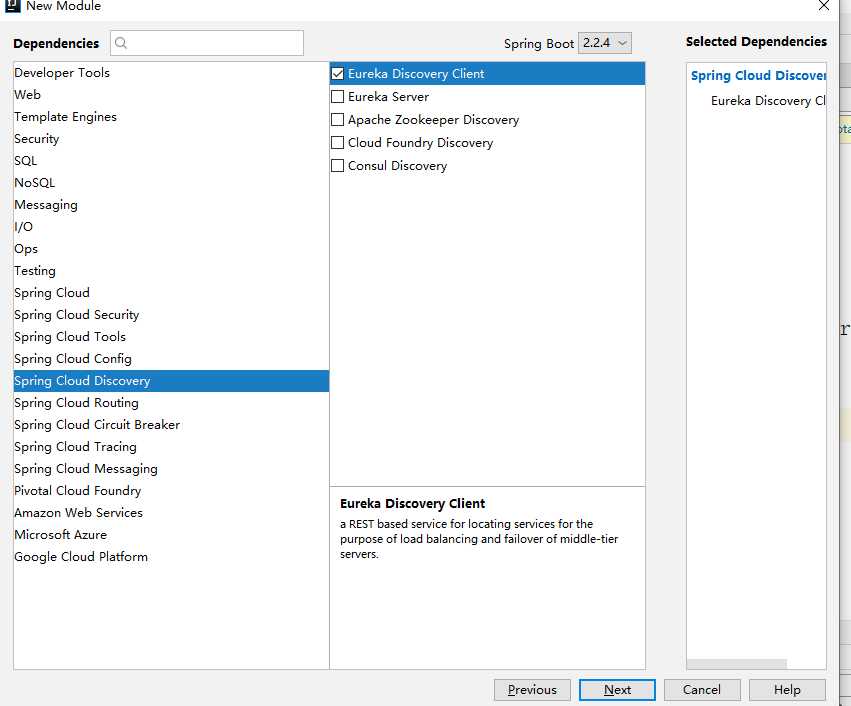The height and width of the screenshot is (706, 851).
Task: Uncheck Eureka Discovery Client checkbox
Action: click(x=338, y=74)
